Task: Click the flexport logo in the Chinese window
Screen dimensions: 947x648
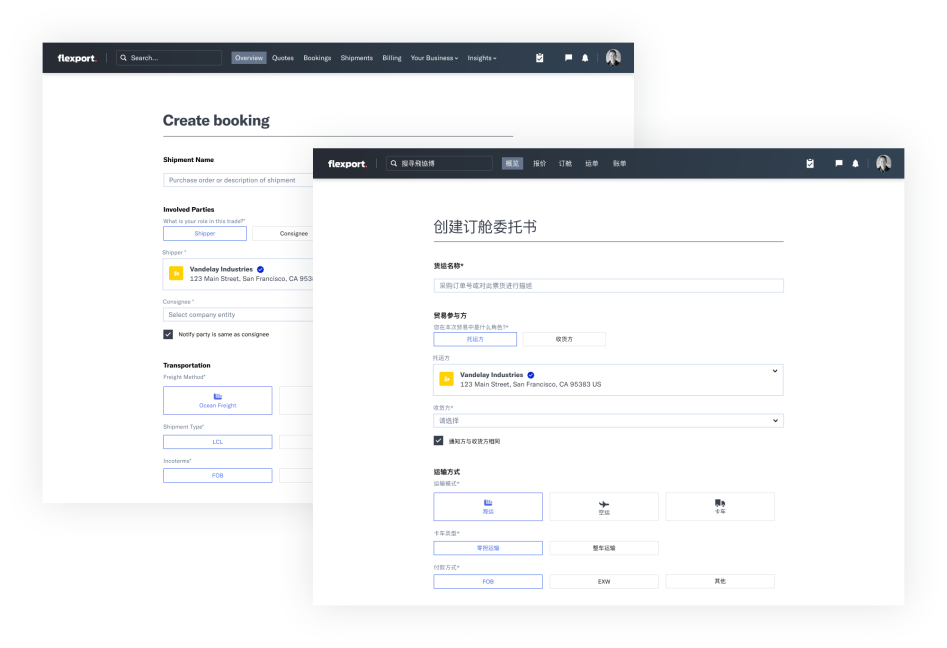Action: click(347, 164)
